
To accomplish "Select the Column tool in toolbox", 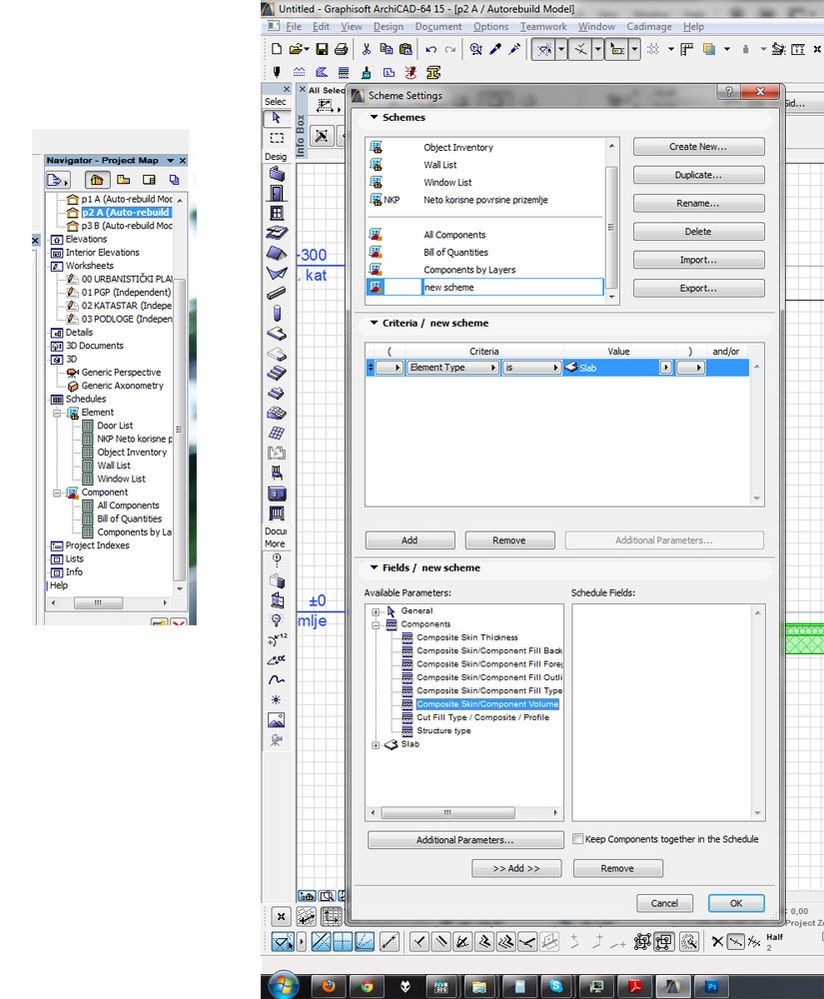I will click(x=277, y=313).
